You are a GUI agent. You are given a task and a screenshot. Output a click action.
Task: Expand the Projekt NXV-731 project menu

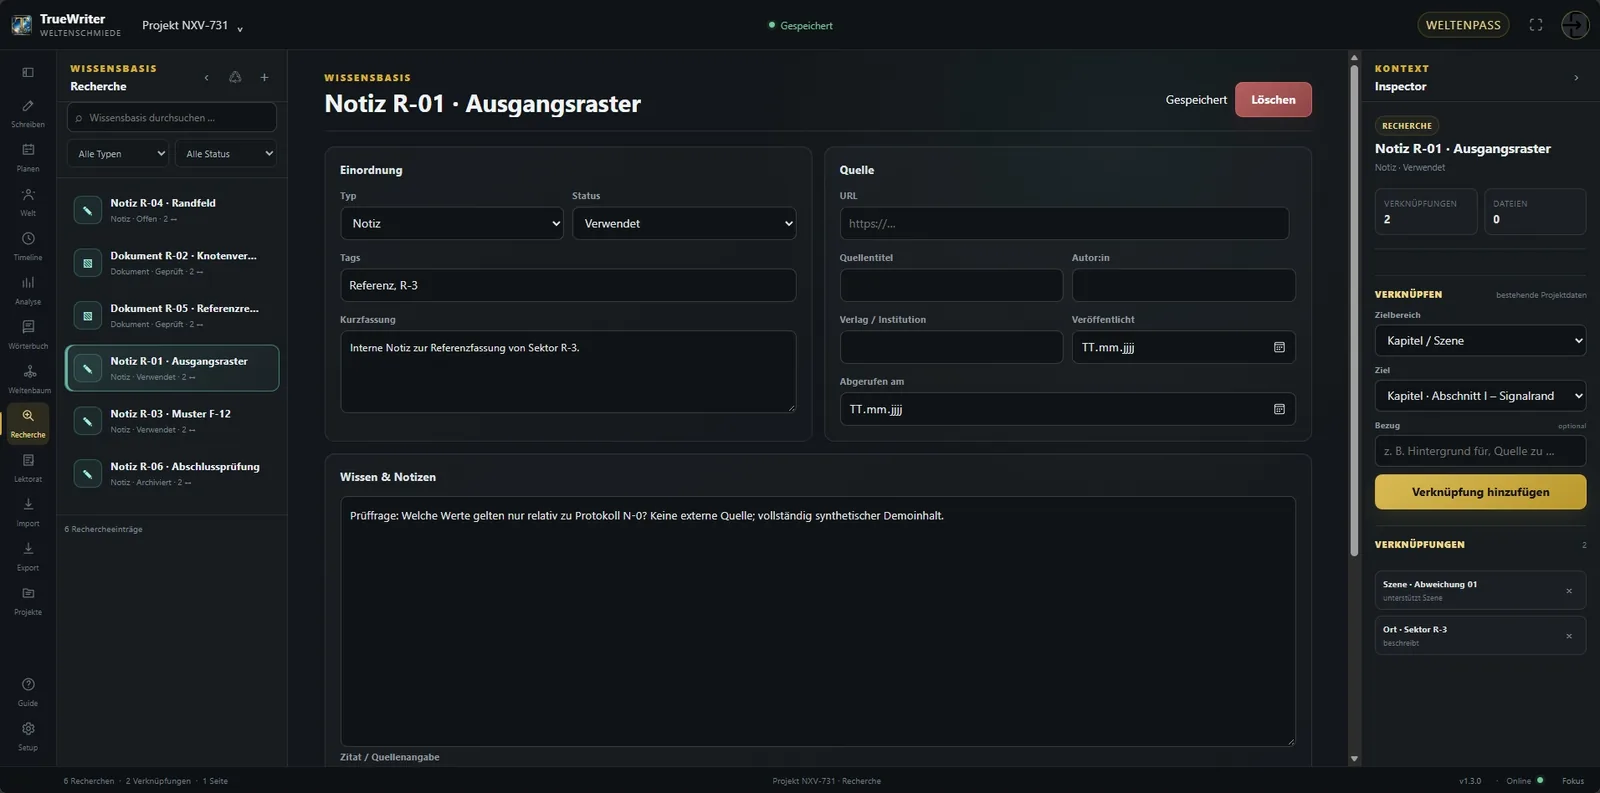(x=192, y=25)
